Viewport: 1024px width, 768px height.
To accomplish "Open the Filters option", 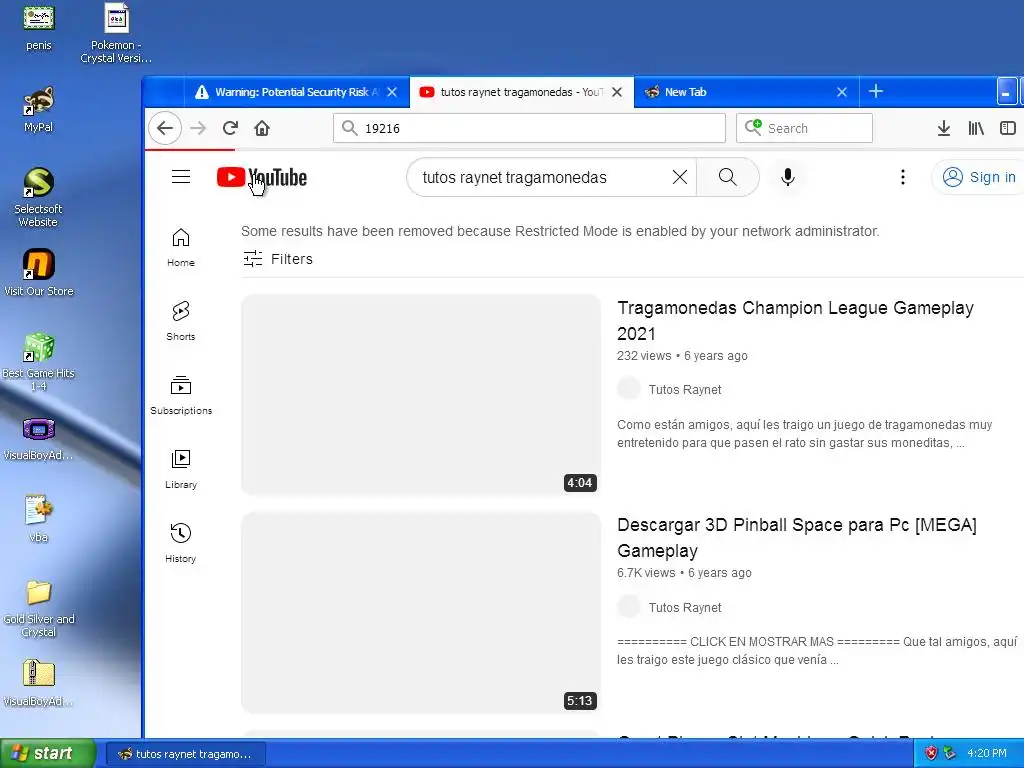I will 278,259.
